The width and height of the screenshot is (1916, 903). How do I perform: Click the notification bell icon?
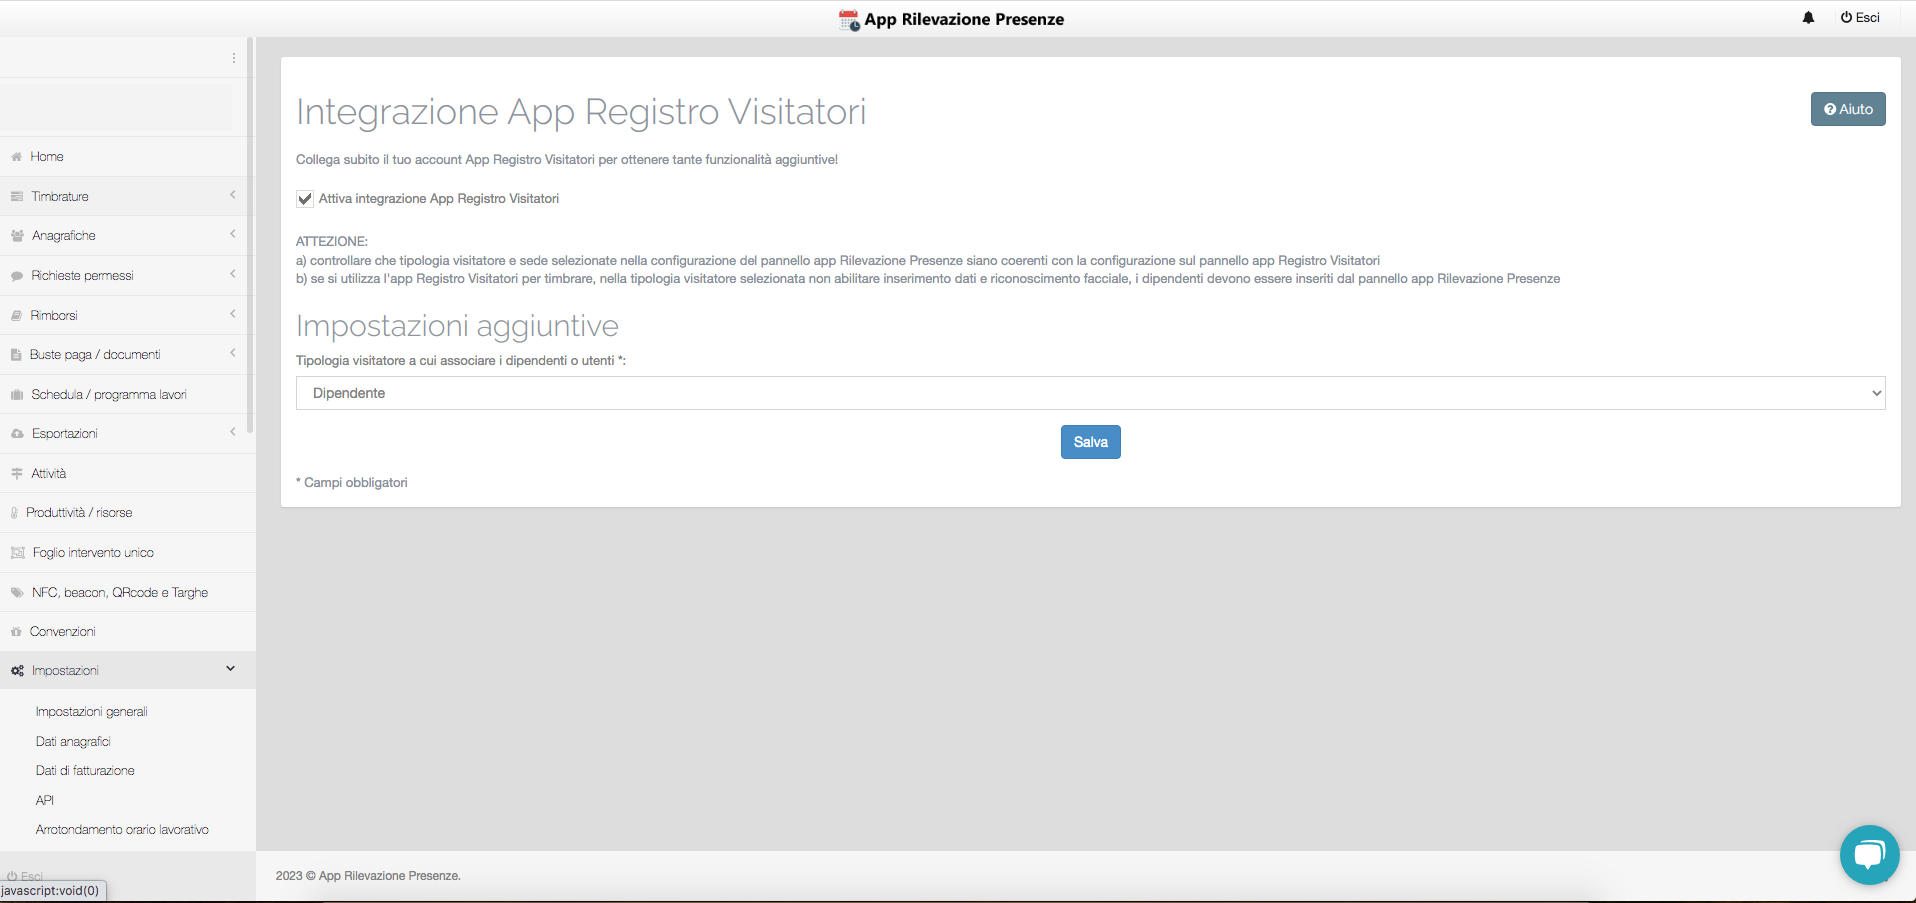[x=1808, y=18]
